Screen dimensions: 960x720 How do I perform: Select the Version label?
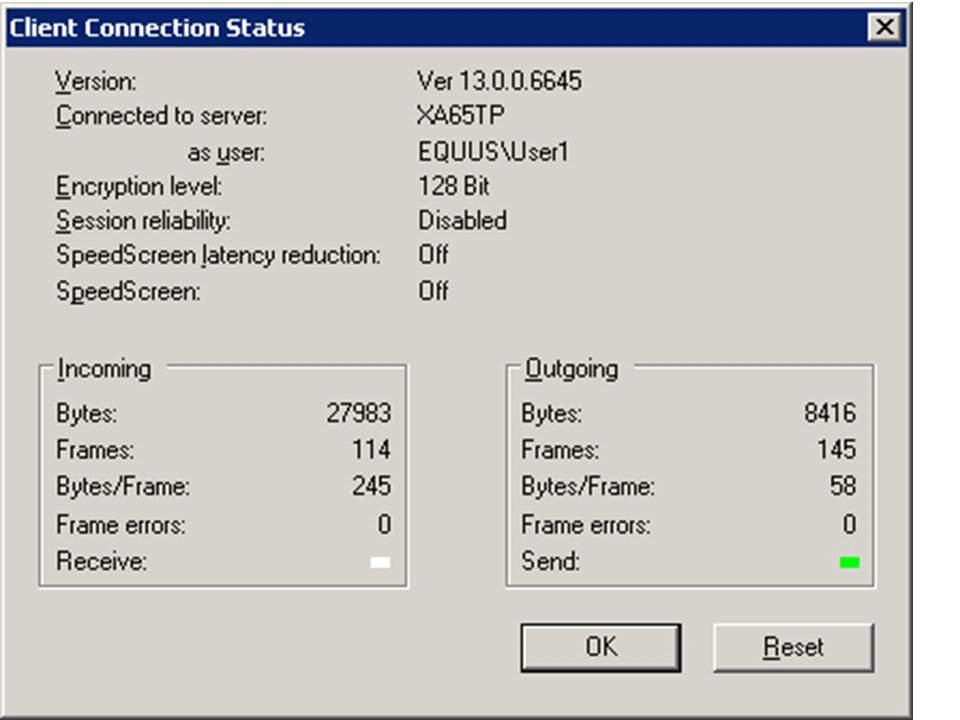(x=96, y=81)
